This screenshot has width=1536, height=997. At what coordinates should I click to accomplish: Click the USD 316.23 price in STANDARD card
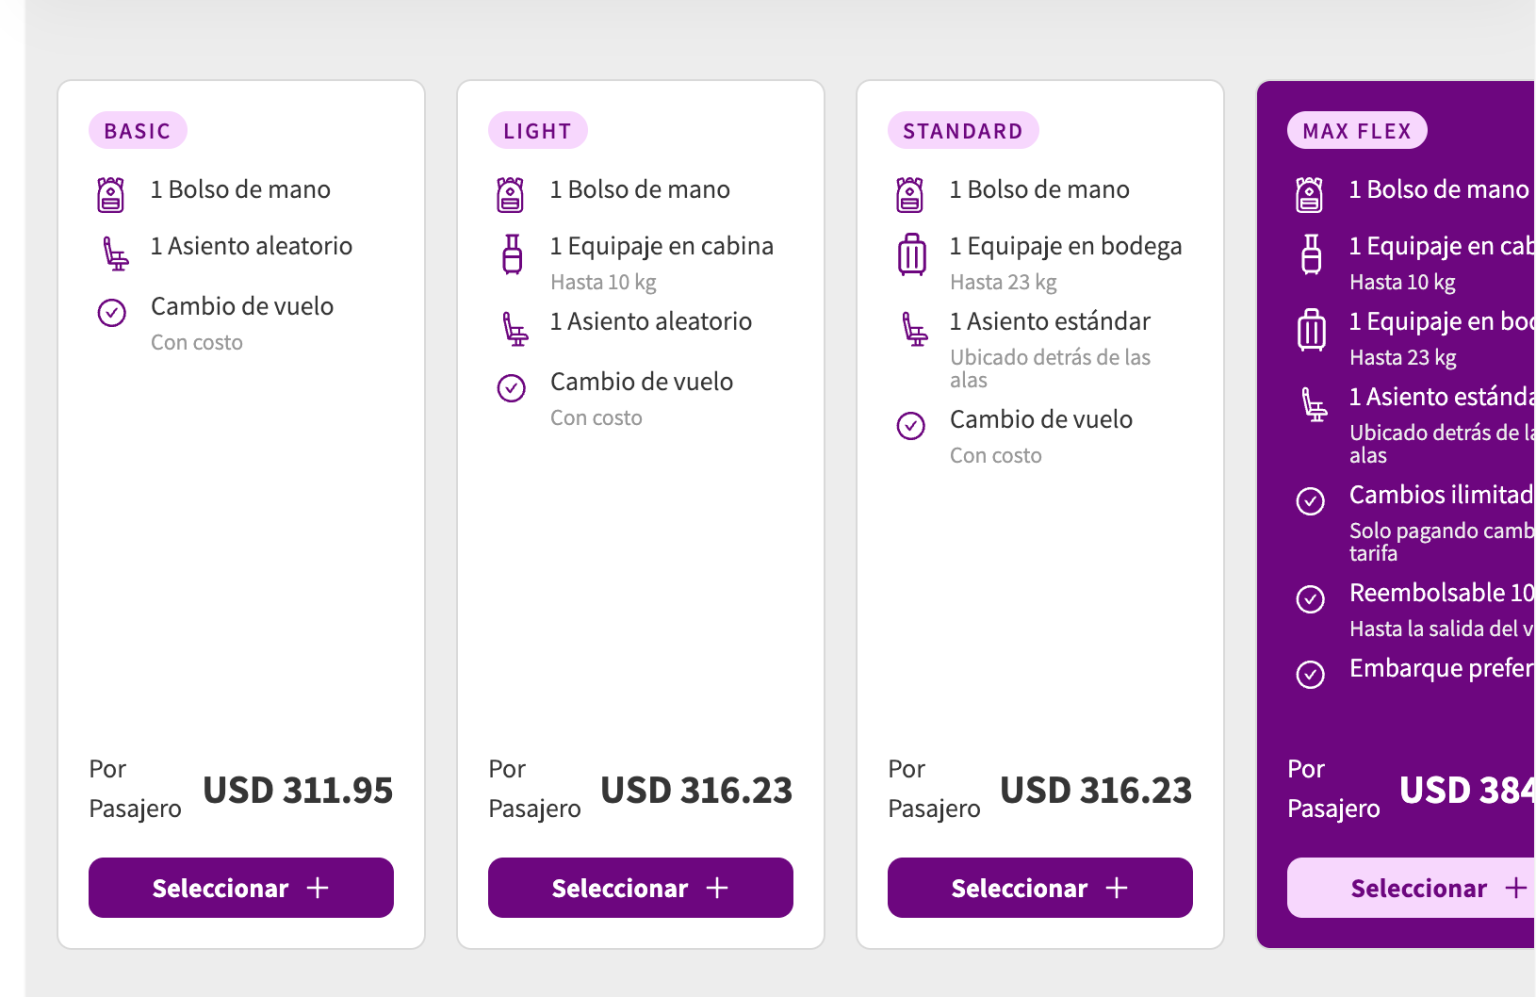tap(1095, 791)
